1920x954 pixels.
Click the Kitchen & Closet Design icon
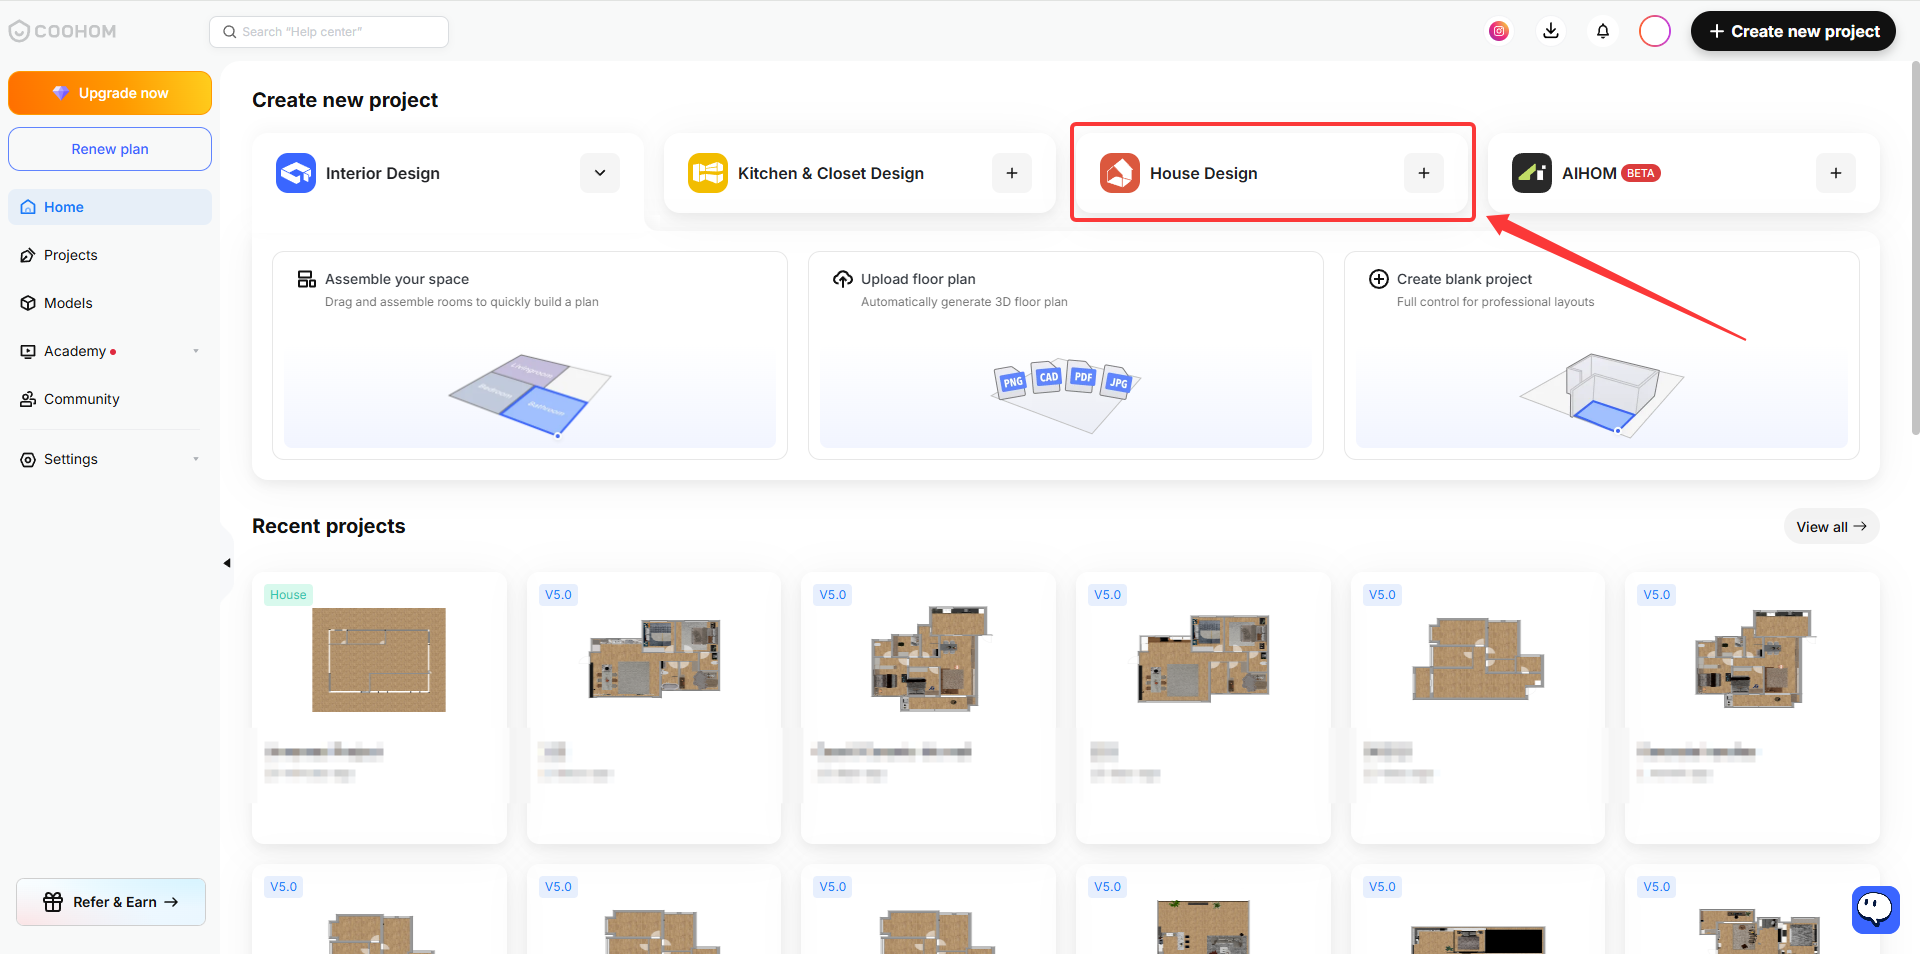tap(708, 173)
